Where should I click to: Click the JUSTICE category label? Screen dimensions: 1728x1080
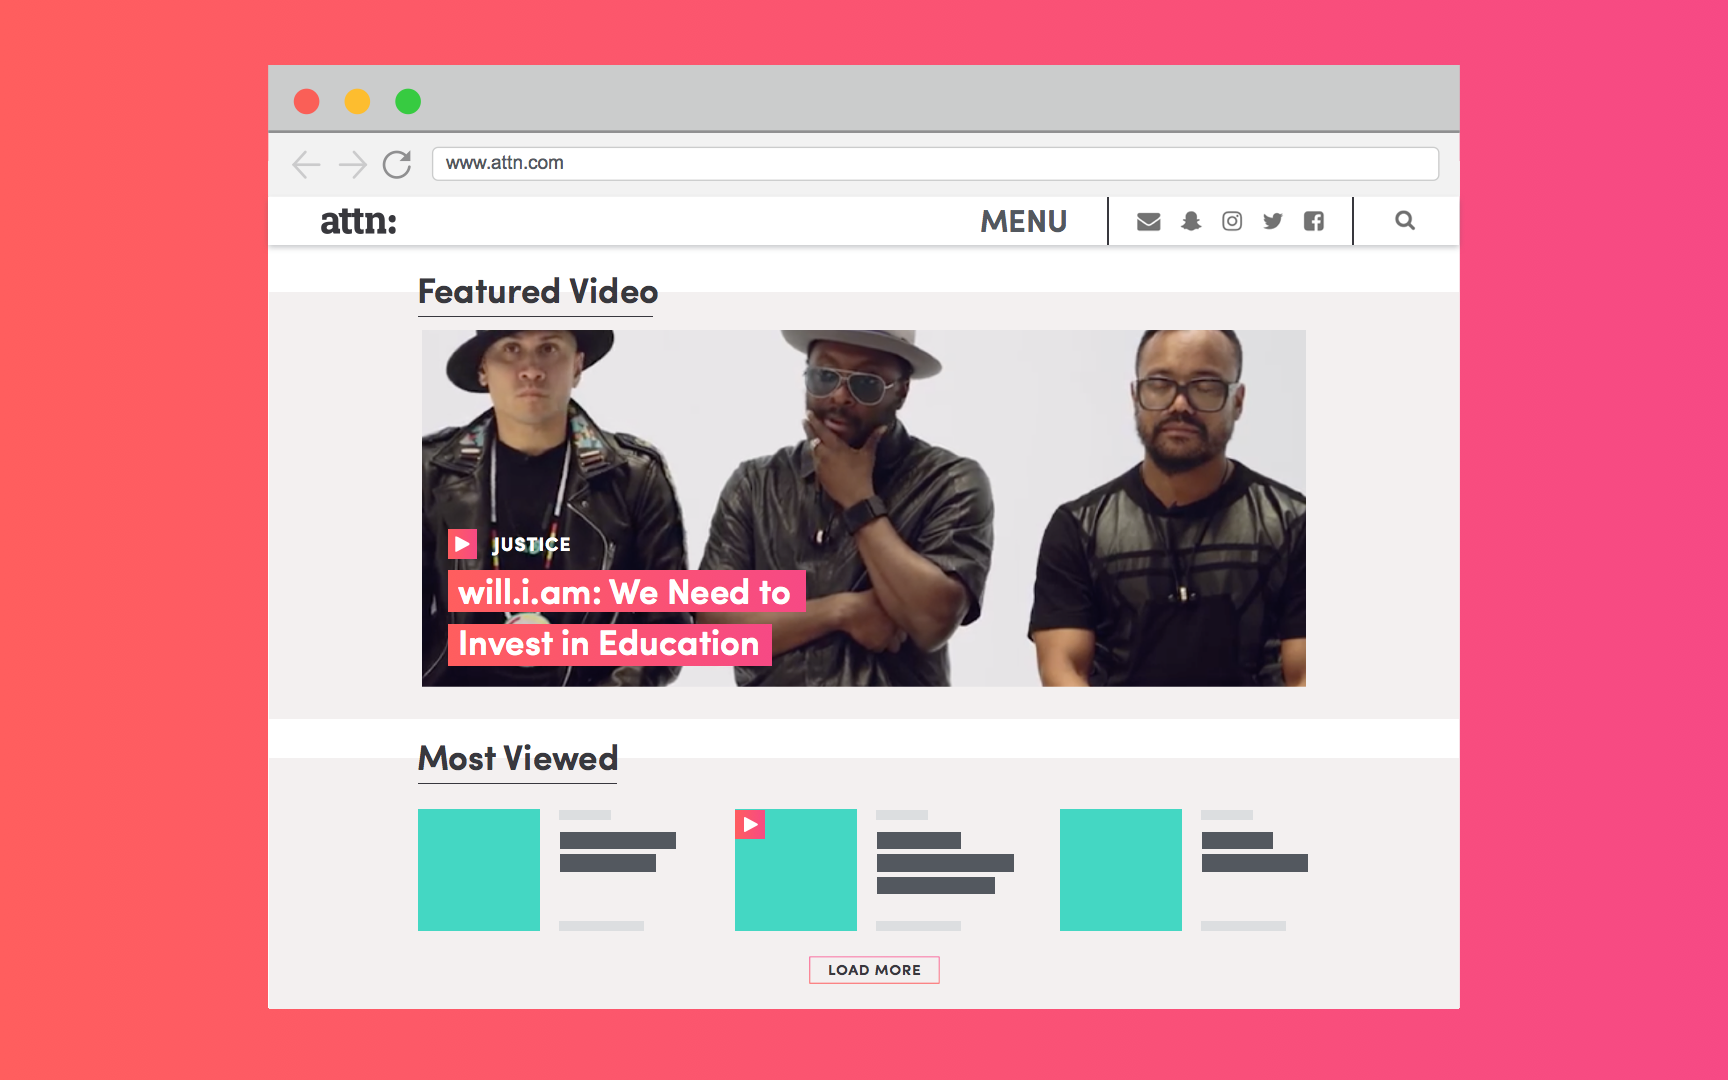point(531,545)
